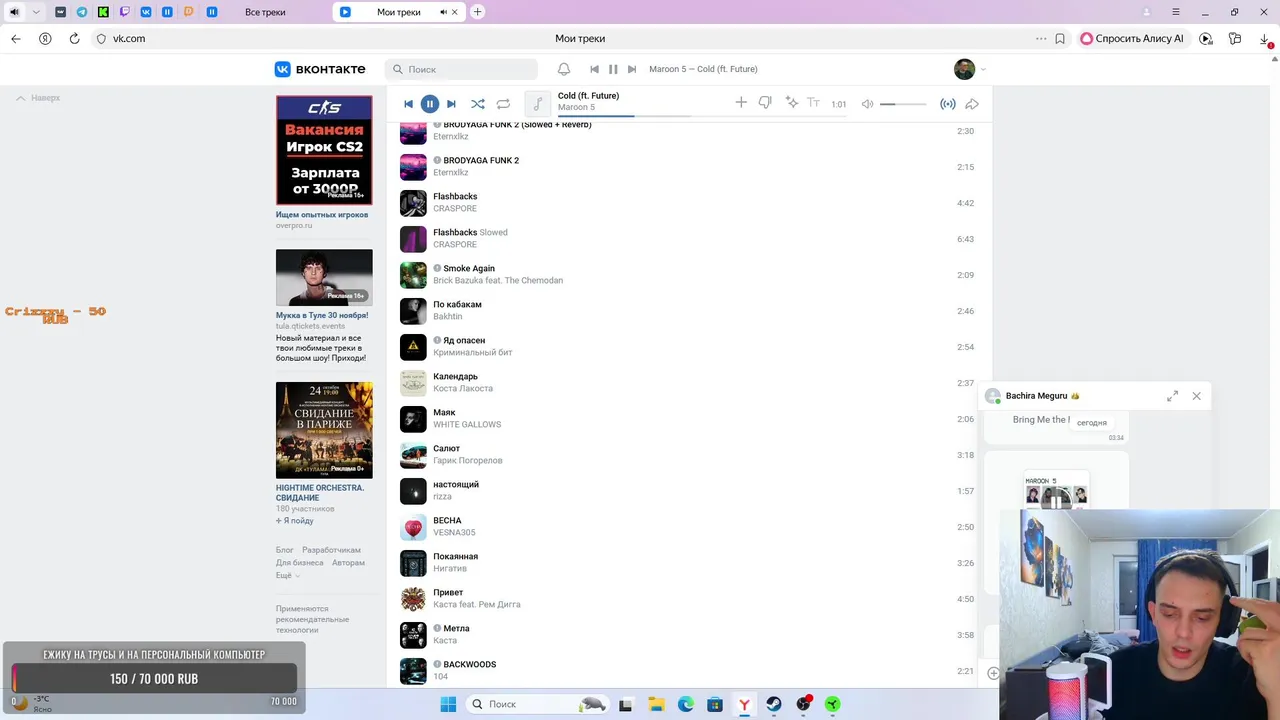
Task: Open the ВКонтакте logo home link
Action: [320, 69]
